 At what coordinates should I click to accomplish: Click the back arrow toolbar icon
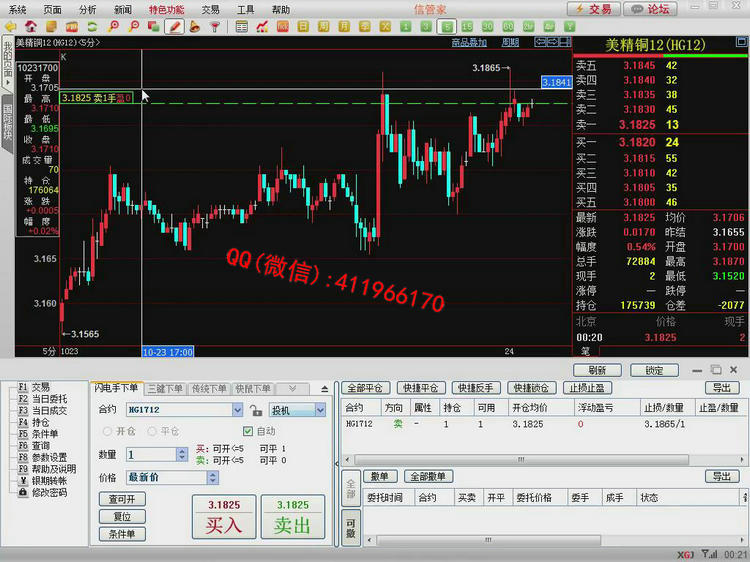(10, 26)
